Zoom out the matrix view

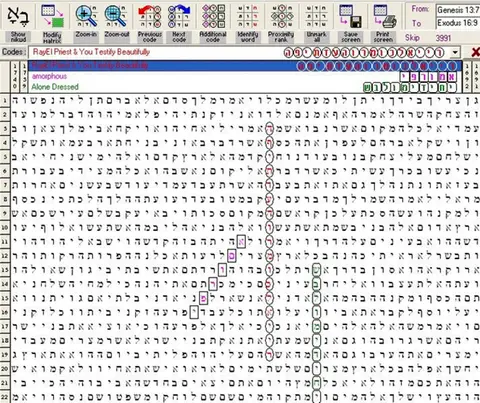pyautogui.click(x=116, y=16)
